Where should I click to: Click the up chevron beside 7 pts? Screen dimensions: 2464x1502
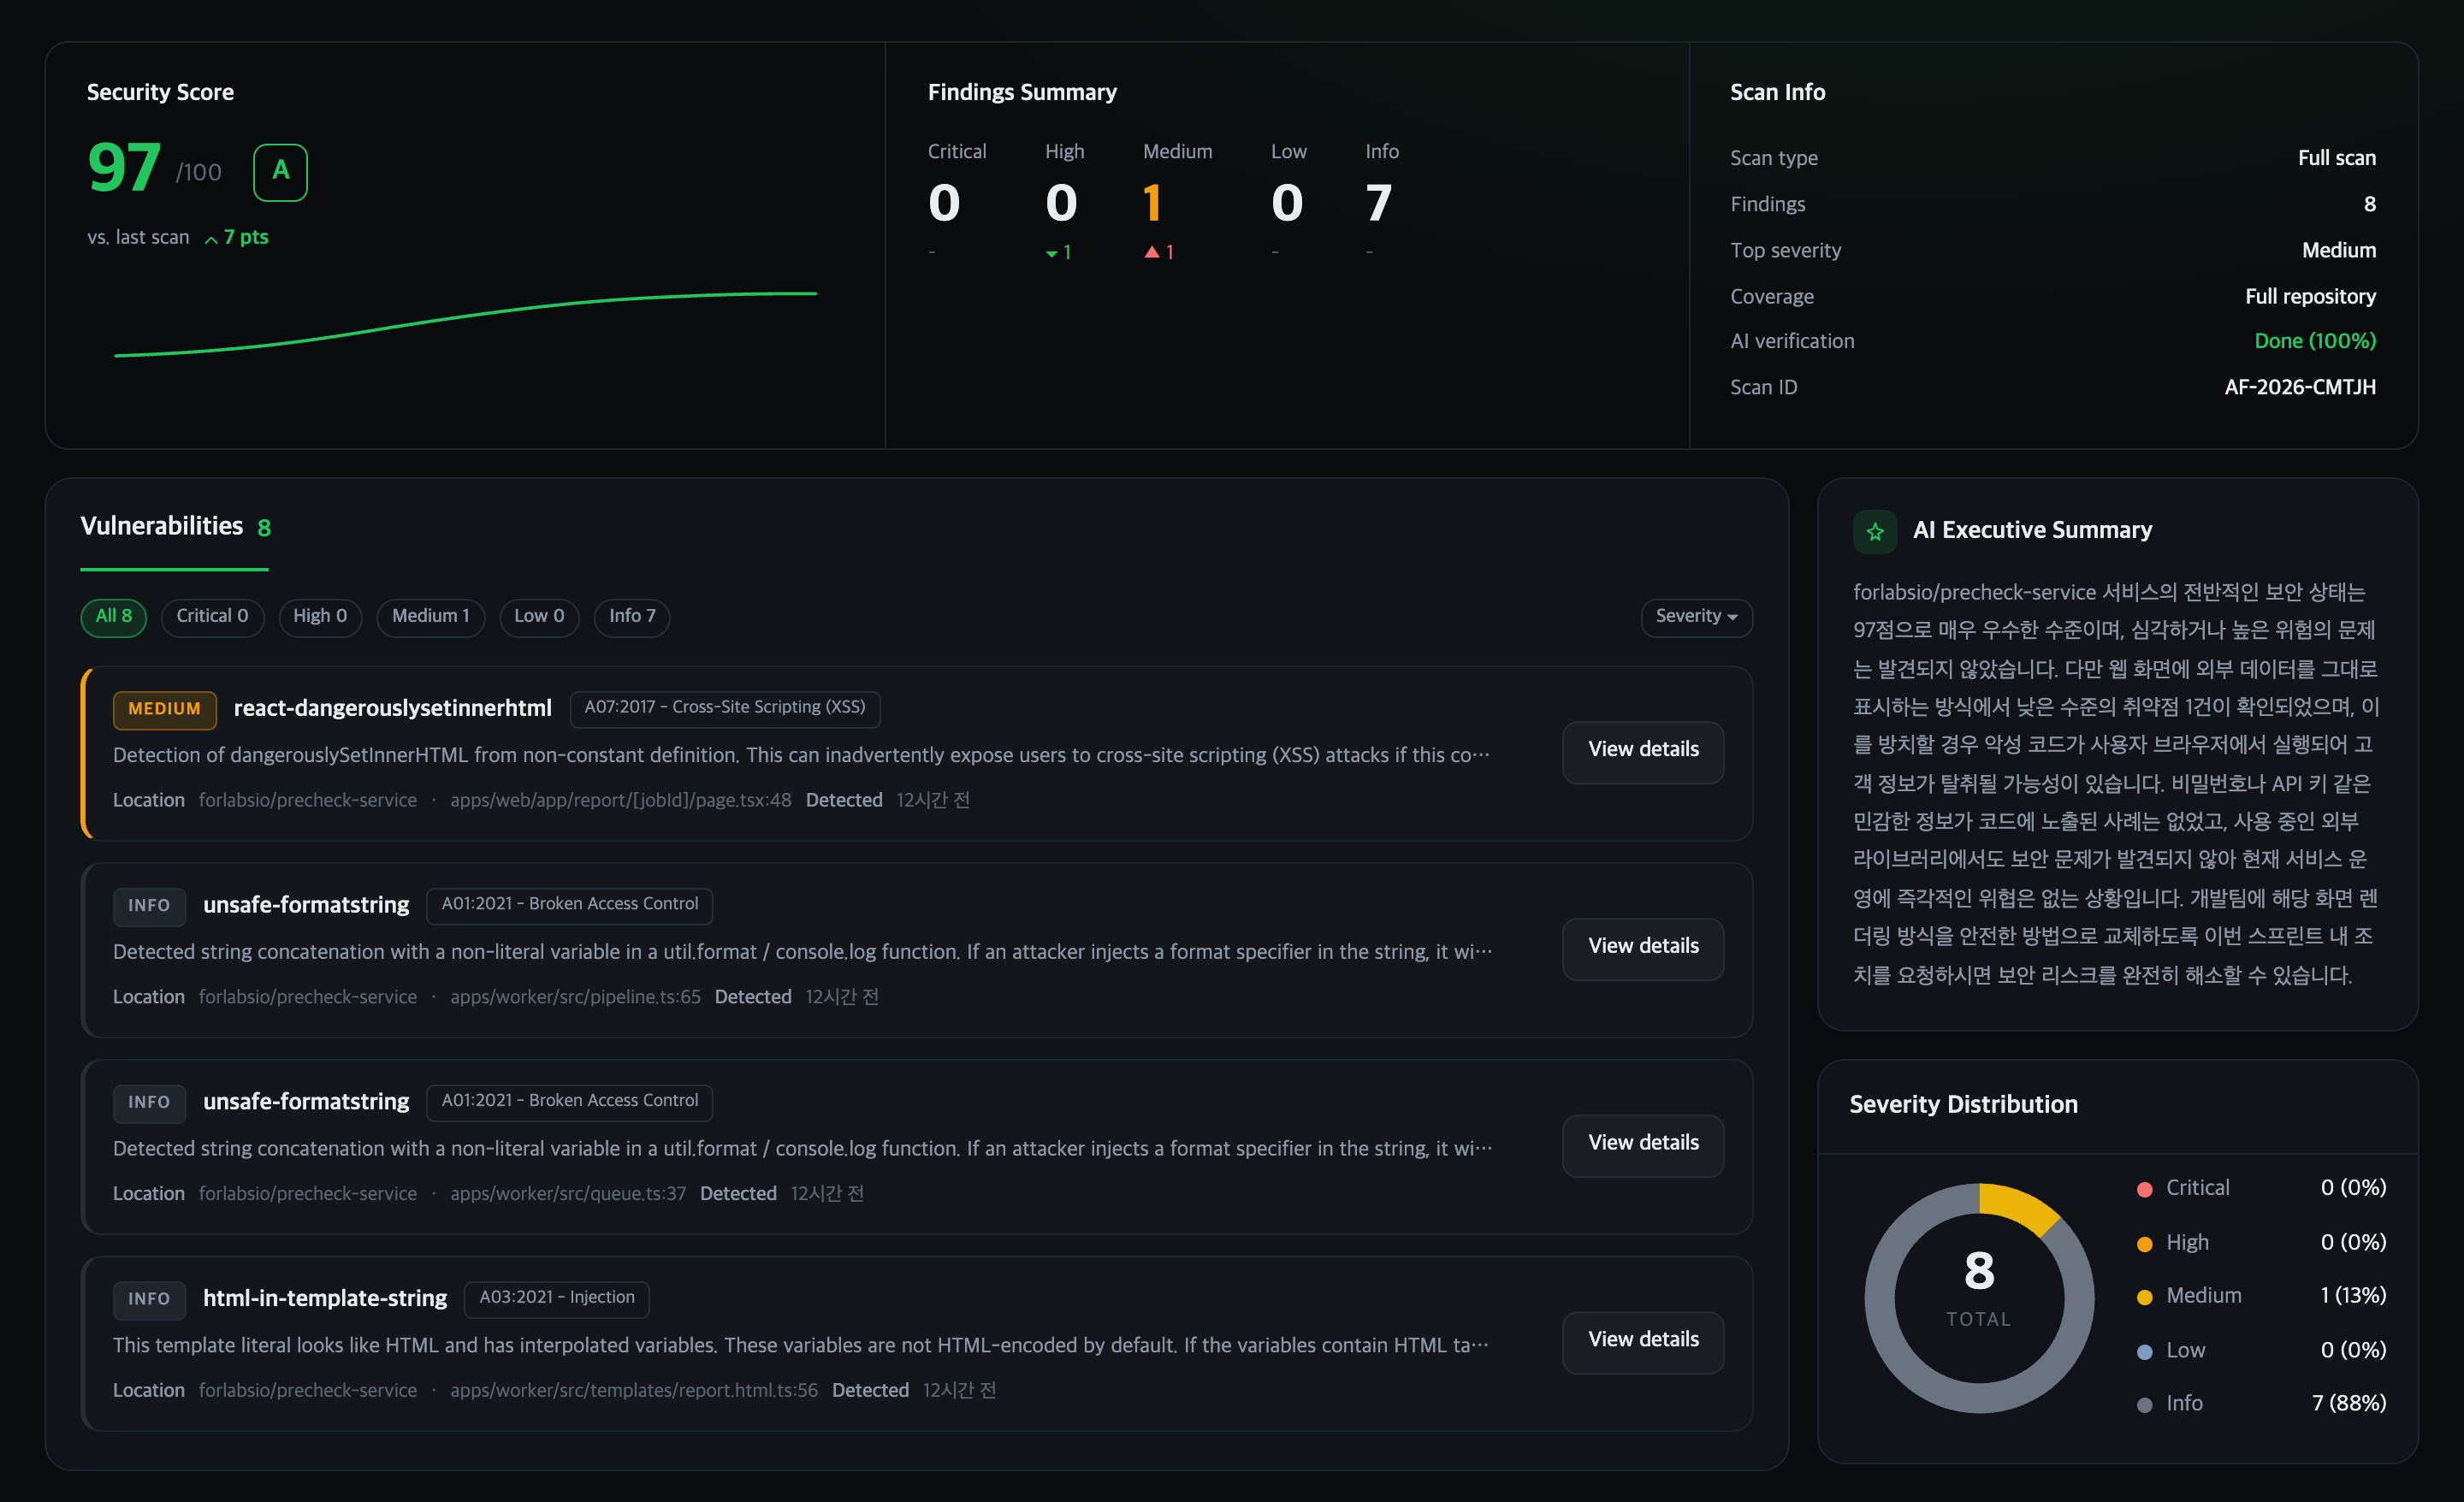coord(211,239)
